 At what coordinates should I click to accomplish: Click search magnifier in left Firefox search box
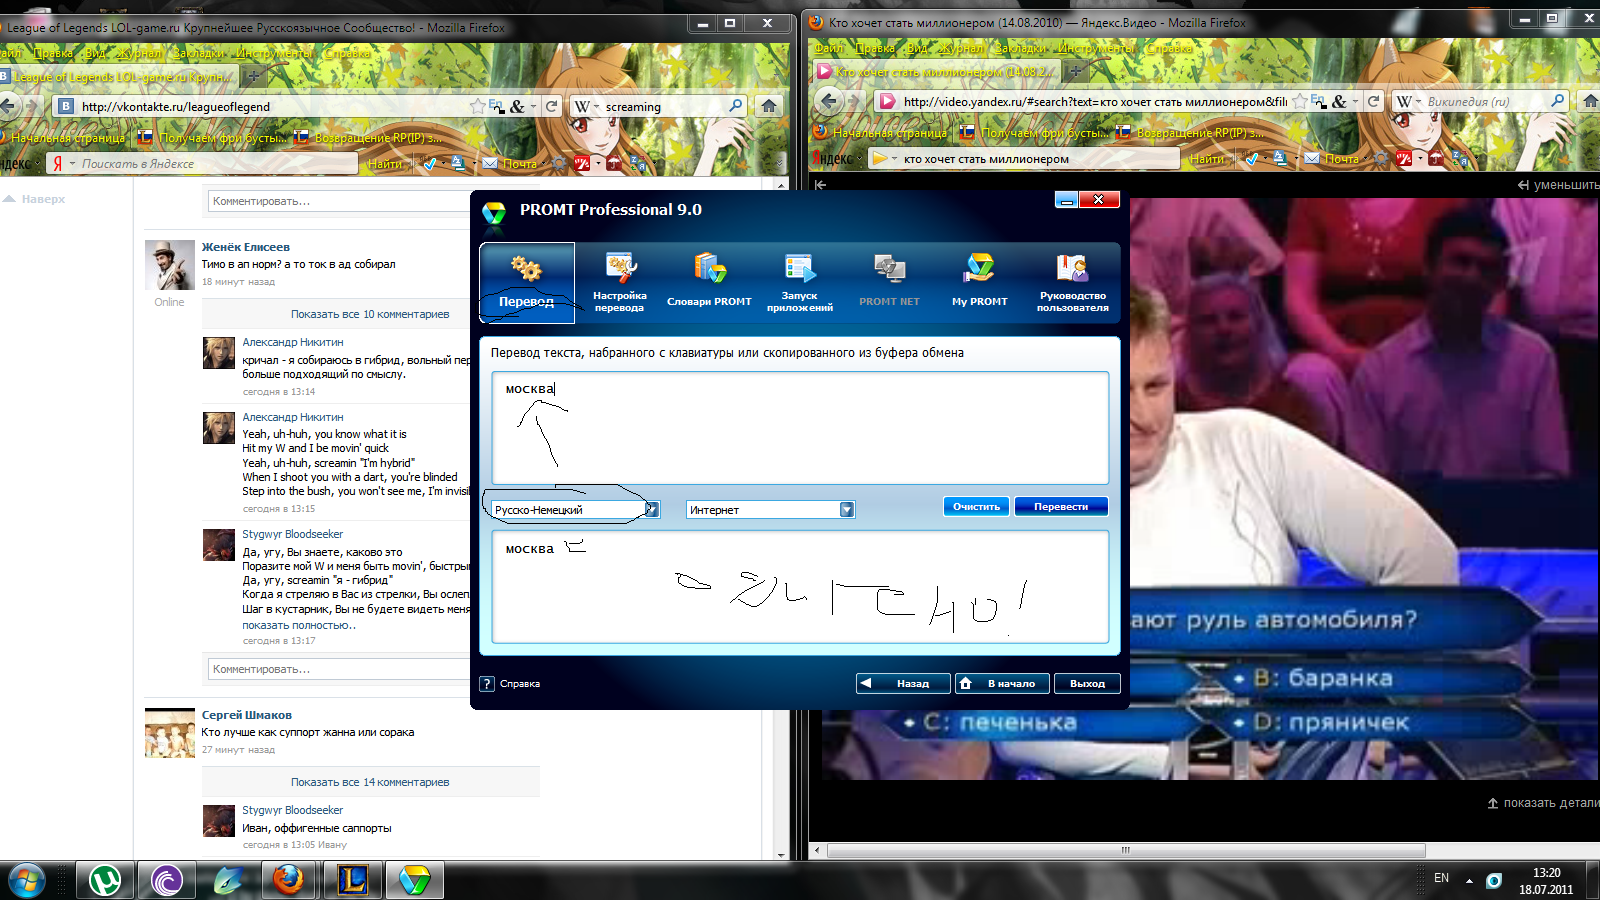point(737,106)
